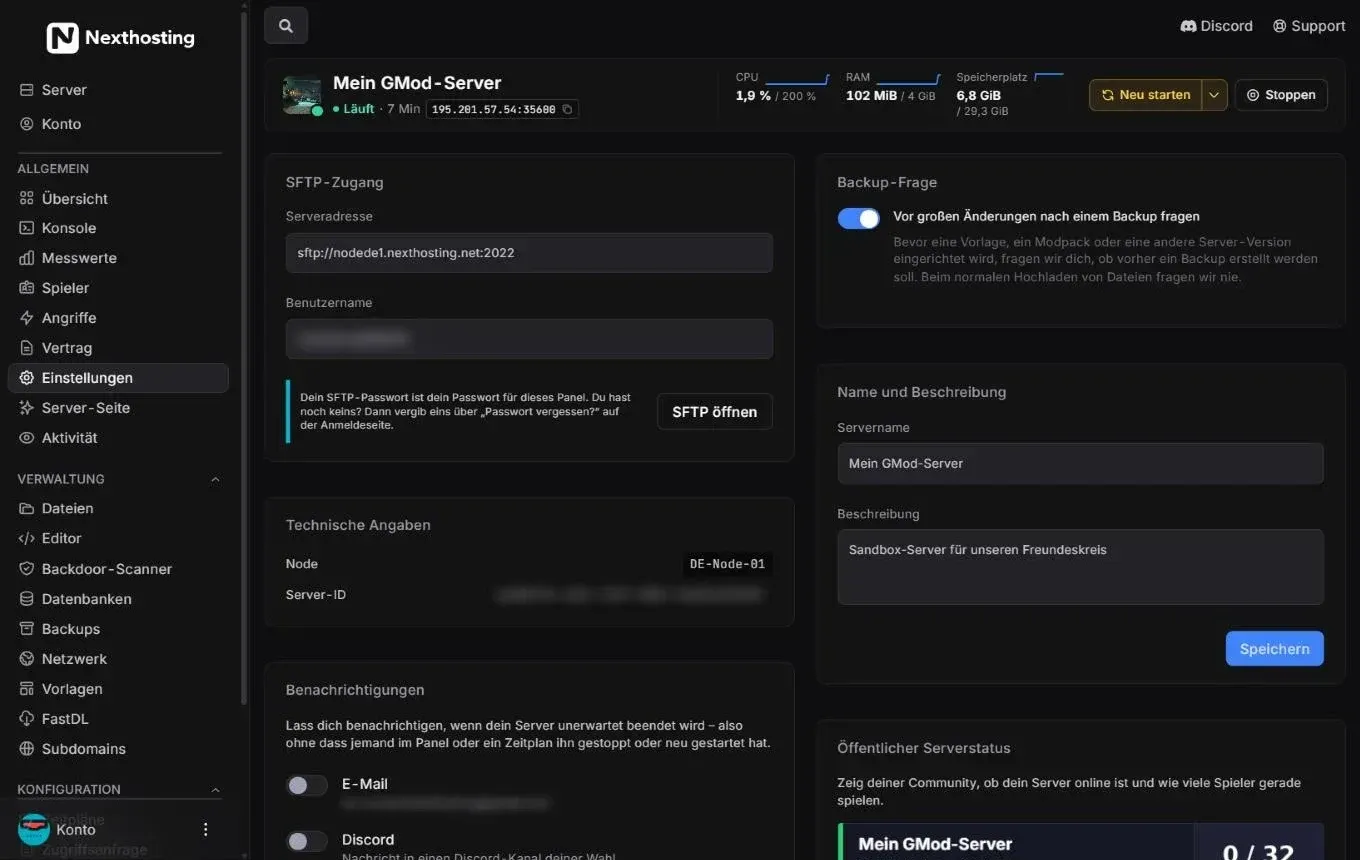
Task: Click the Servername input field
Action: 1080,464
